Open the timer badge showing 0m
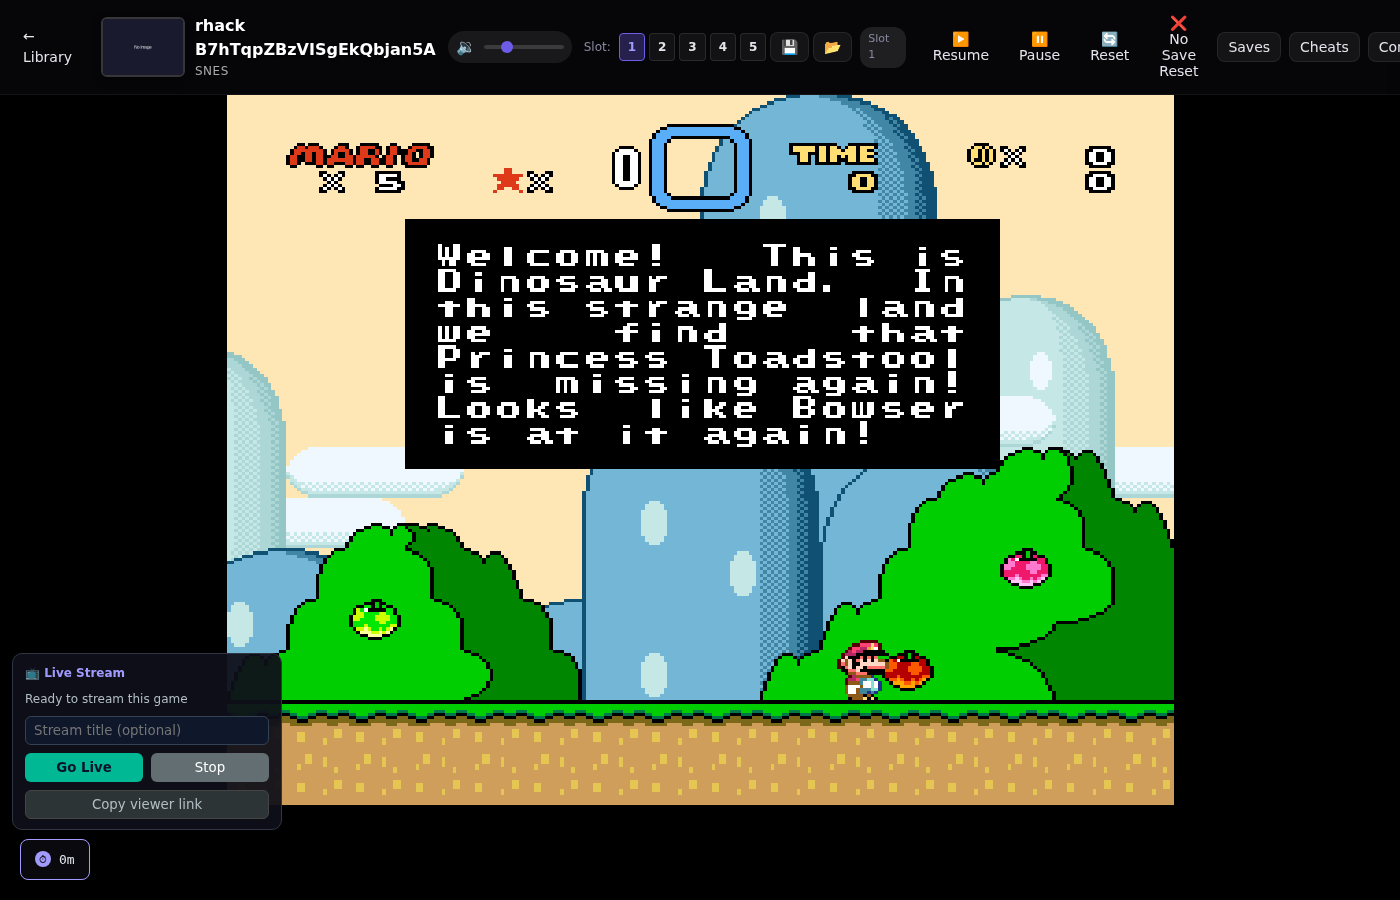1400x900 pixels. click(55, 859)
